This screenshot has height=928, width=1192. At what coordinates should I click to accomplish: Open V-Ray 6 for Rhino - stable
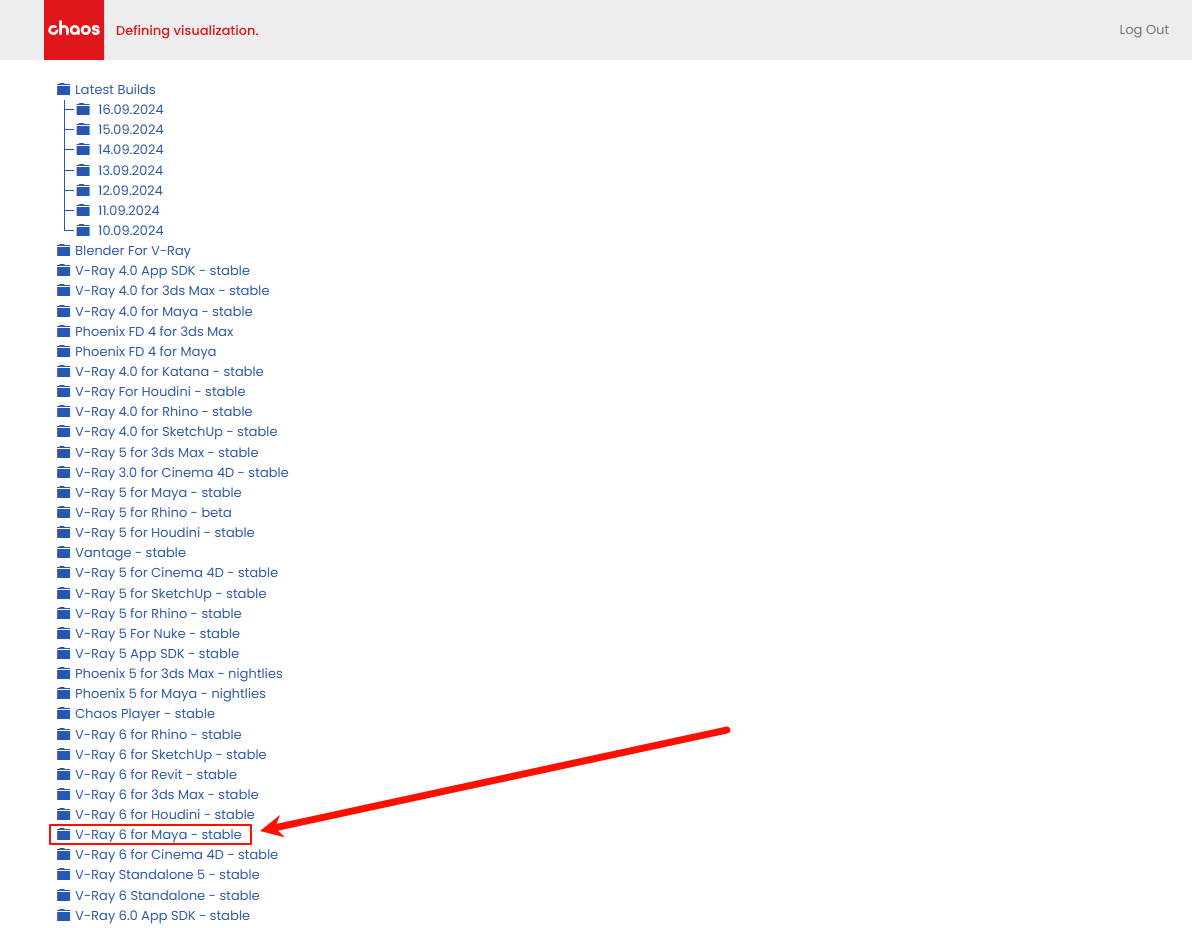[x=158, y=734]
